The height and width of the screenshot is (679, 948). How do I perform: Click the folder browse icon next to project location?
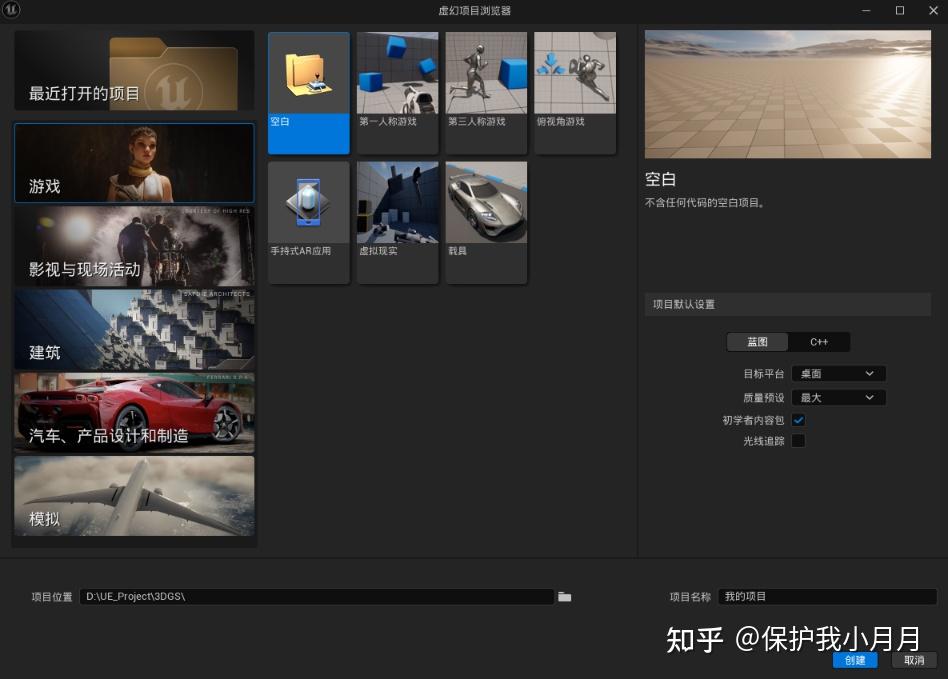click(x=564, y=596)
